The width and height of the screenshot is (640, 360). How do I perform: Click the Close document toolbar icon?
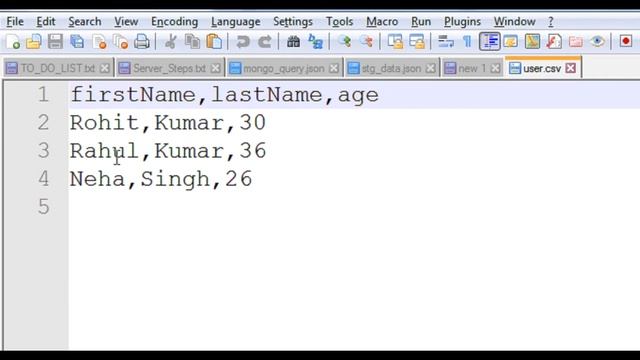pos(99,42)
